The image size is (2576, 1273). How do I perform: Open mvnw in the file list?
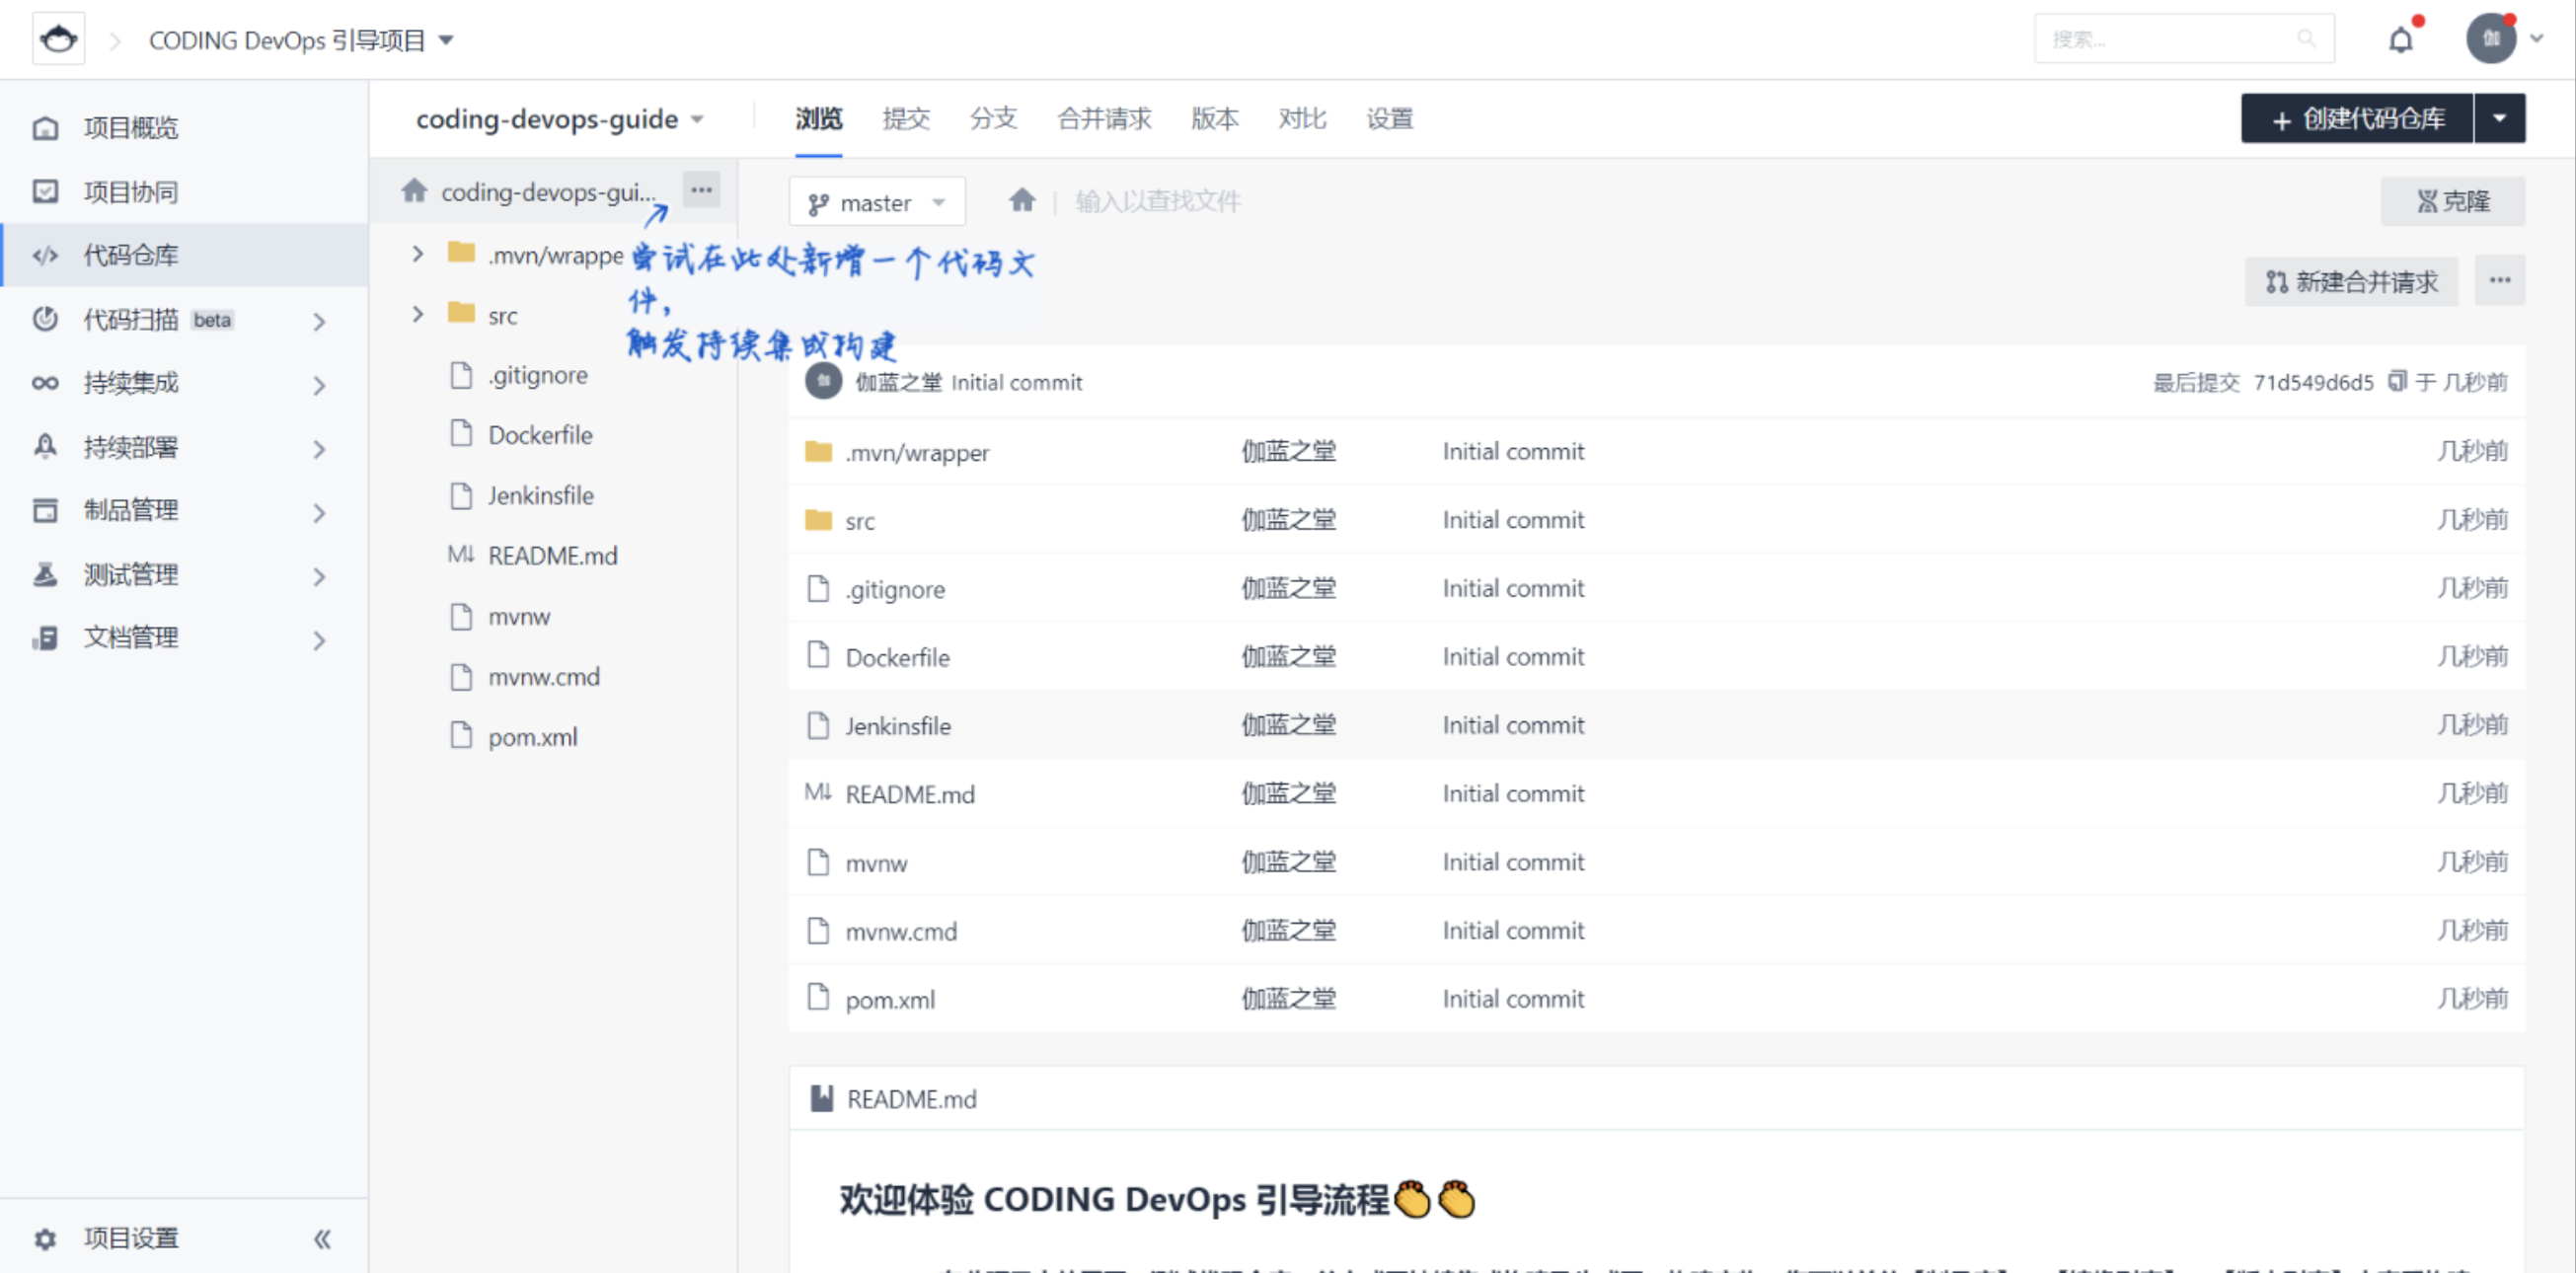click(876, 863)
